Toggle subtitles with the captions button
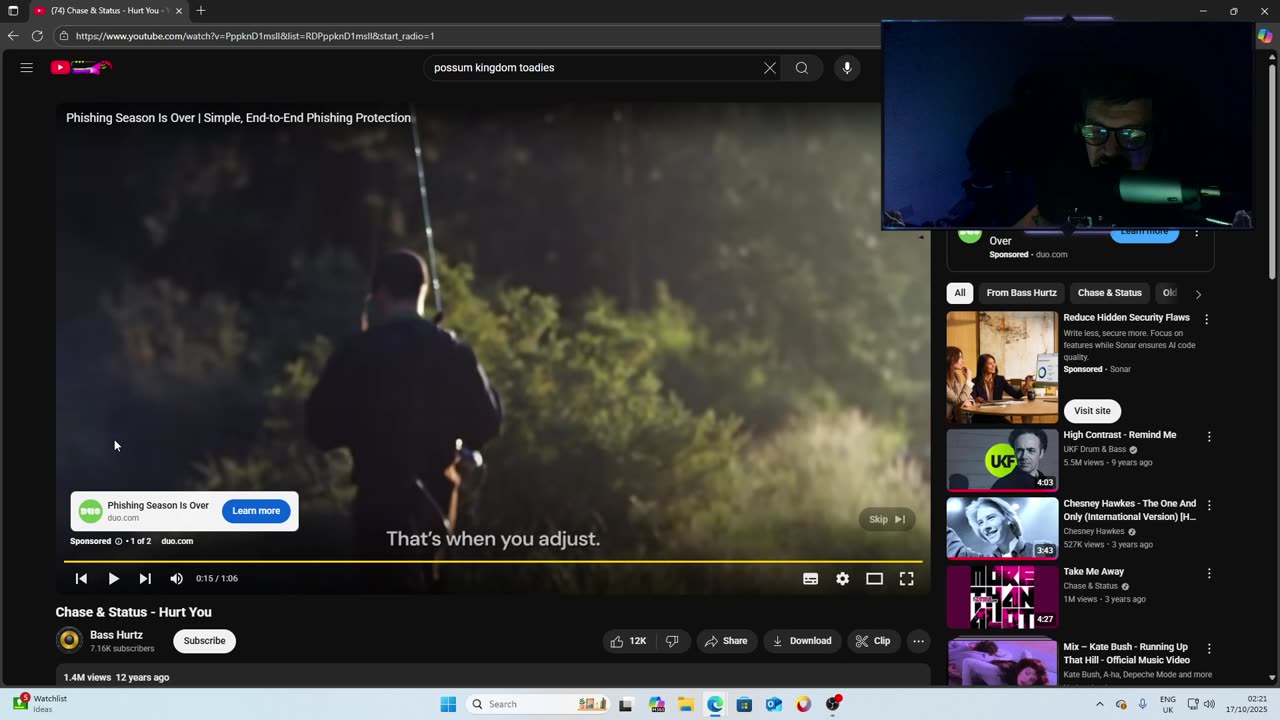The image size is (1280, 720). 811,579
